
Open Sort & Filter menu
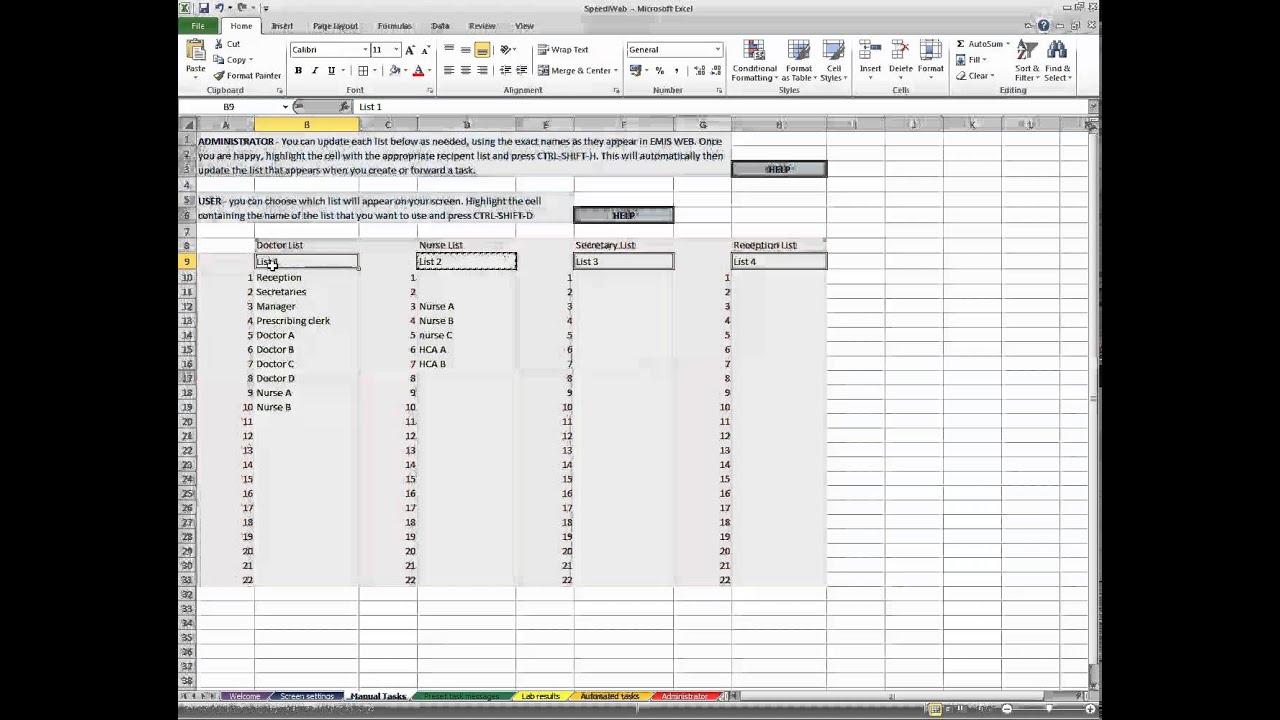coord(1027,62)
